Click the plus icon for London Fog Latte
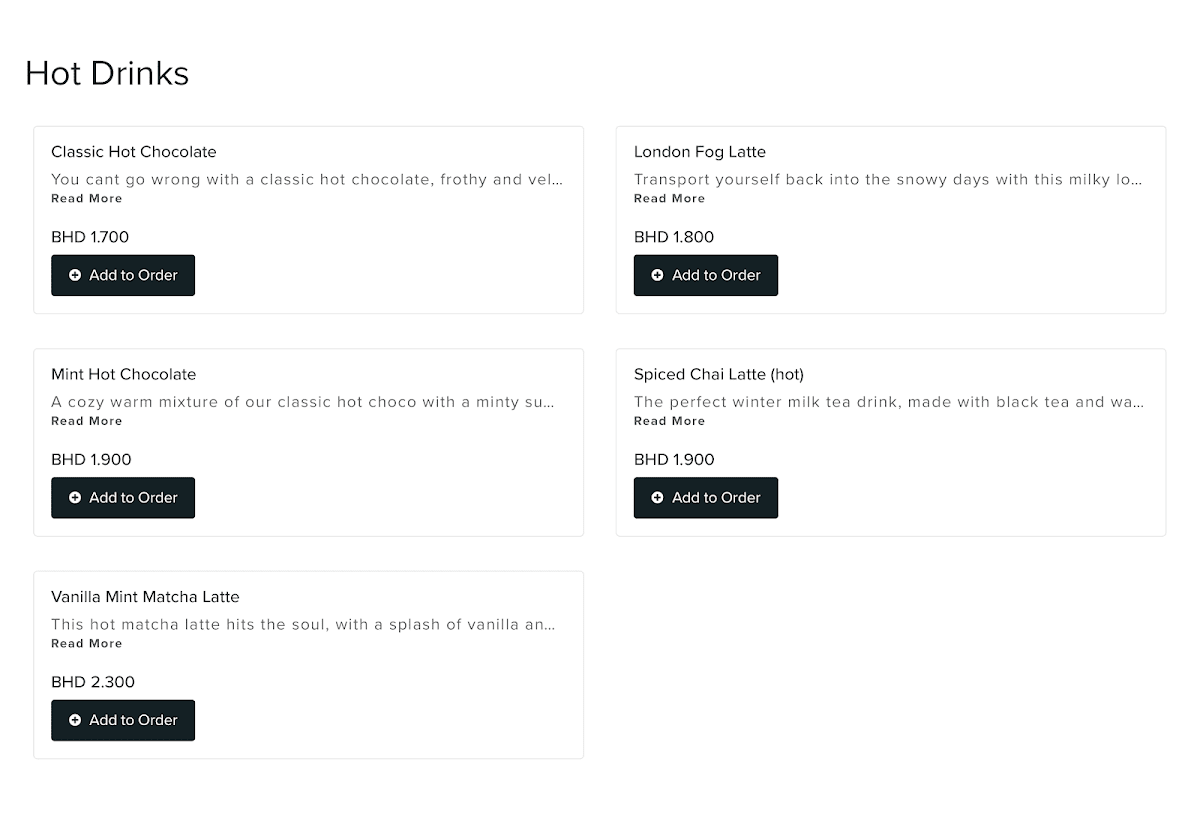Image resolution: width=1200 pixels, height=833 pixels. pyautogui.click(x=657, y=275)
